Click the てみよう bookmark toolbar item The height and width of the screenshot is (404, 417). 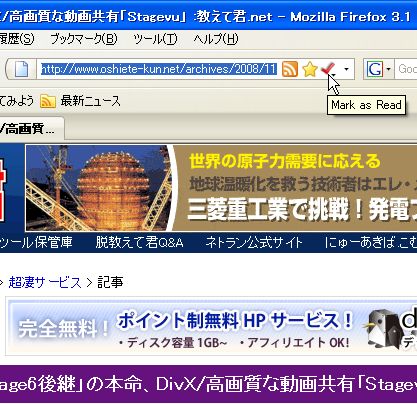(17, 101)
